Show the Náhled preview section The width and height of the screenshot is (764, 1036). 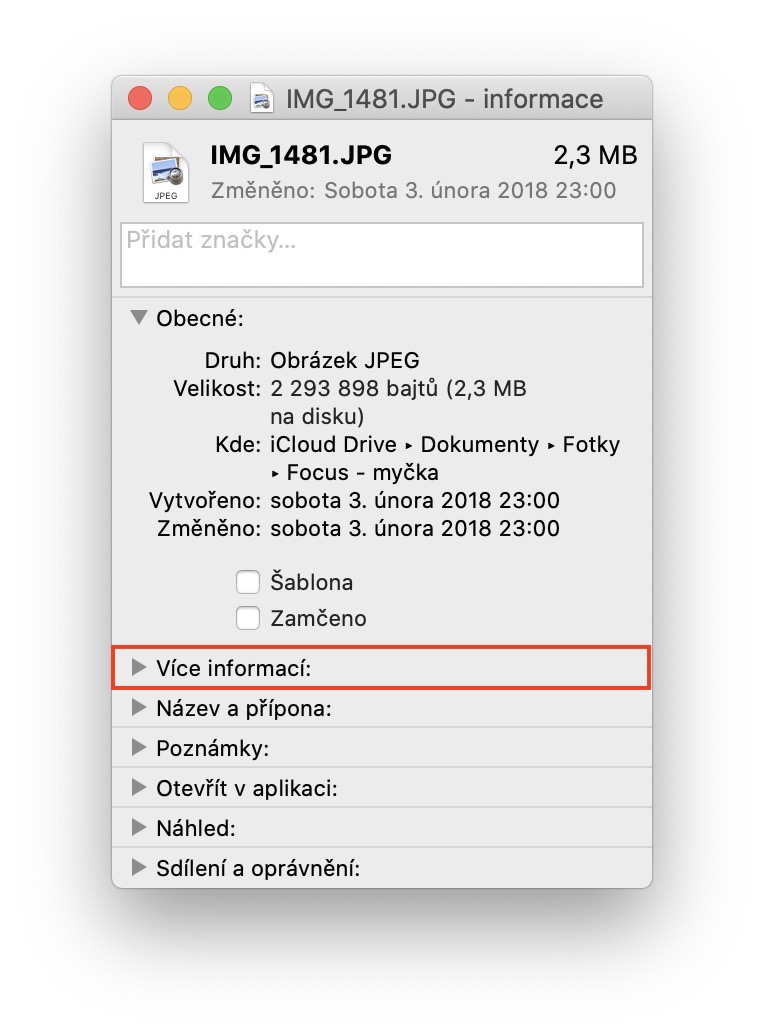(x=139, y=828)
